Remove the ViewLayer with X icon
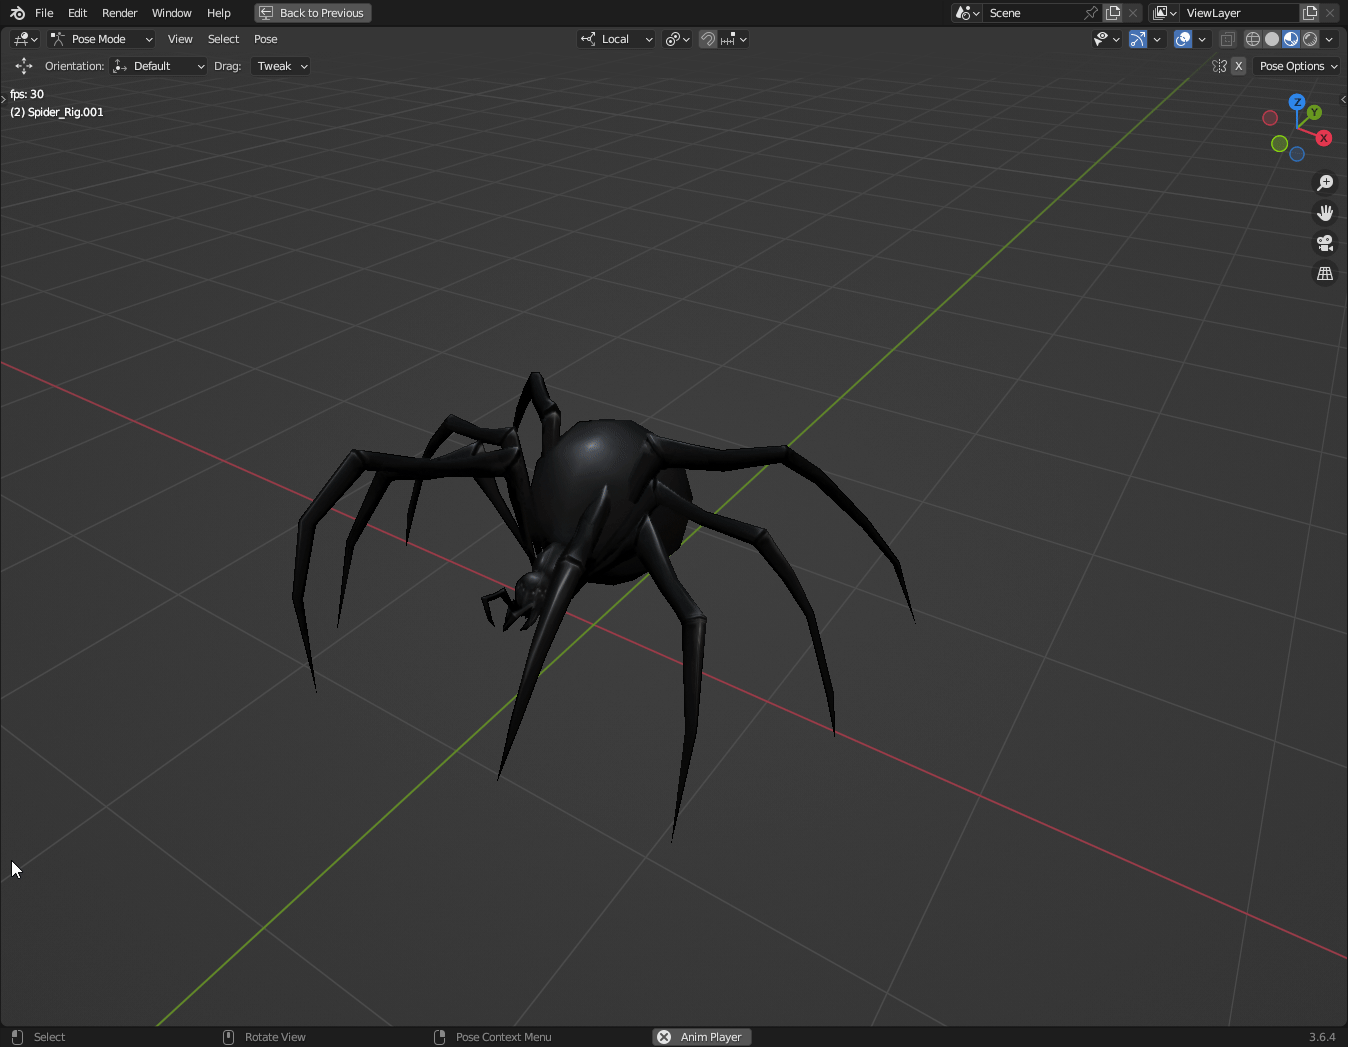 [1330, 13]
